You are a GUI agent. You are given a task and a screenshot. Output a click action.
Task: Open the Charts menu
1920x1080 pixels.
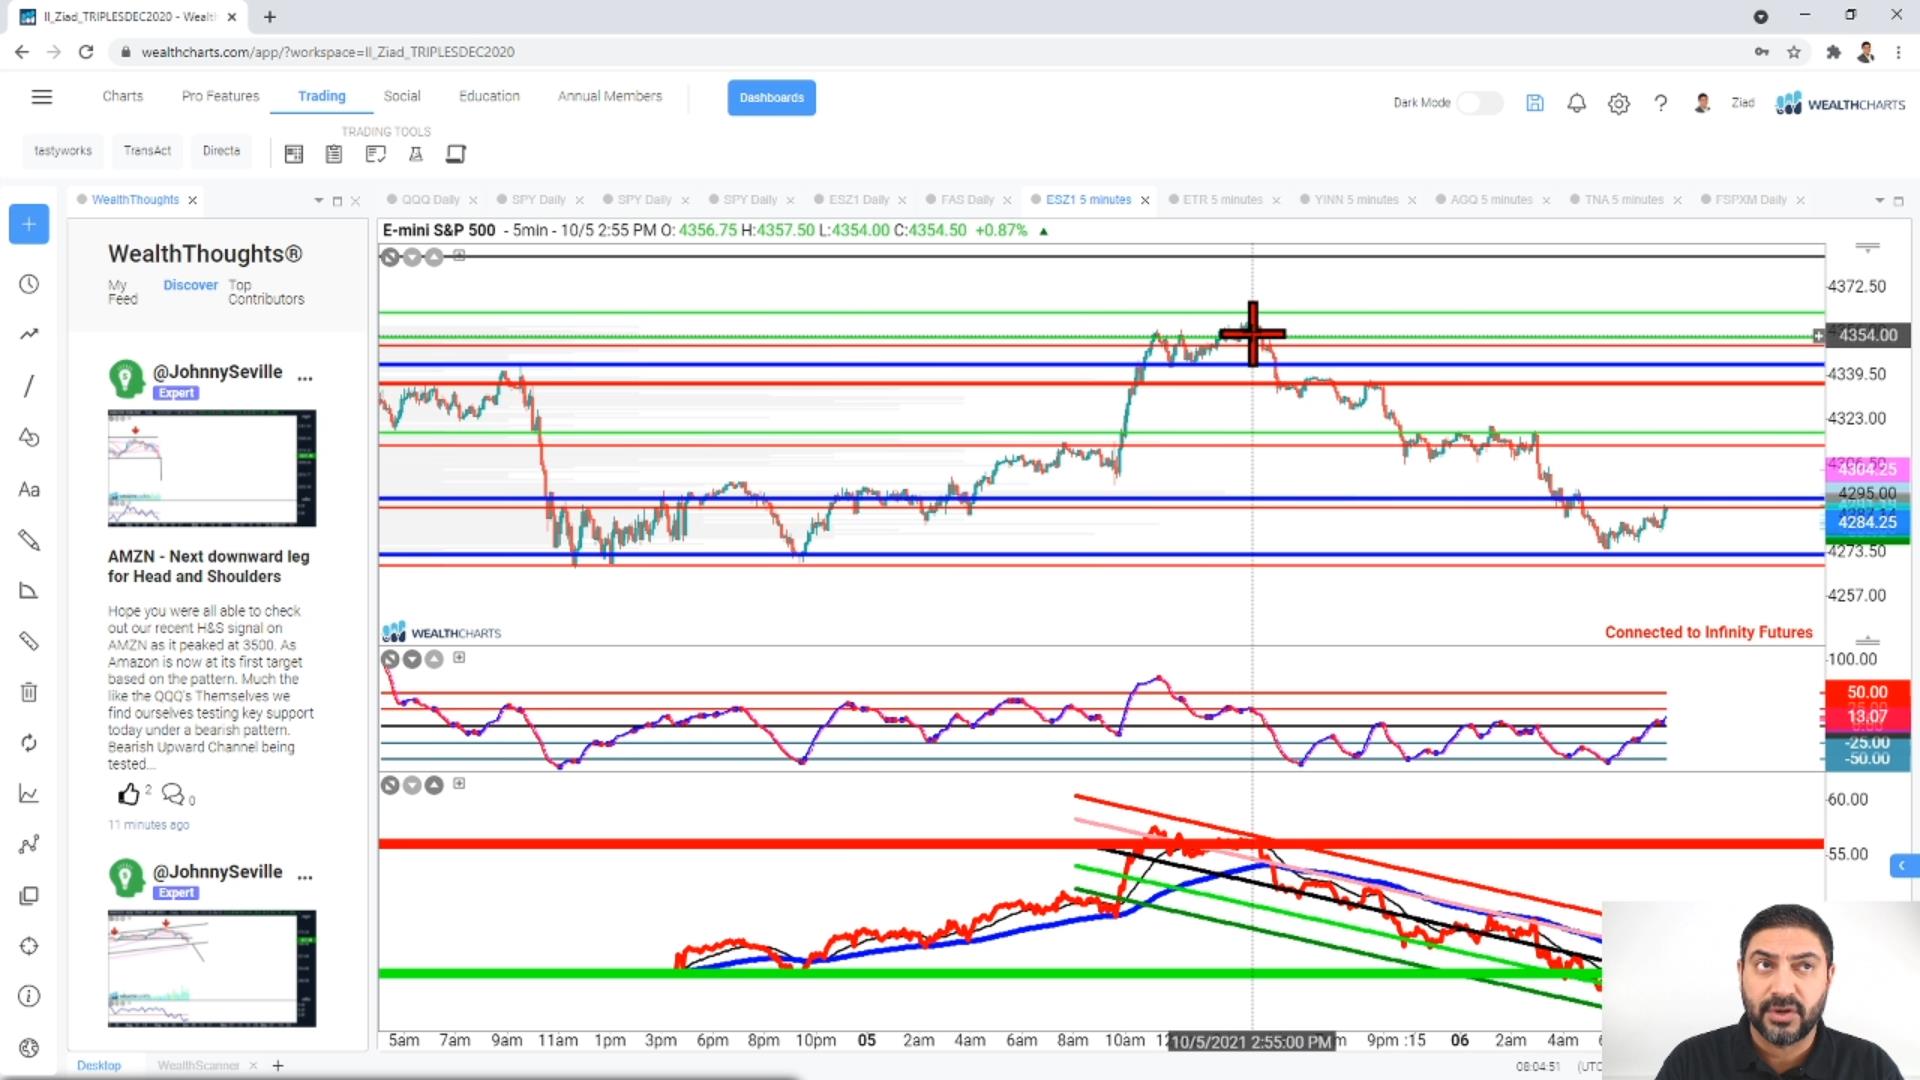tap(122, 96)
